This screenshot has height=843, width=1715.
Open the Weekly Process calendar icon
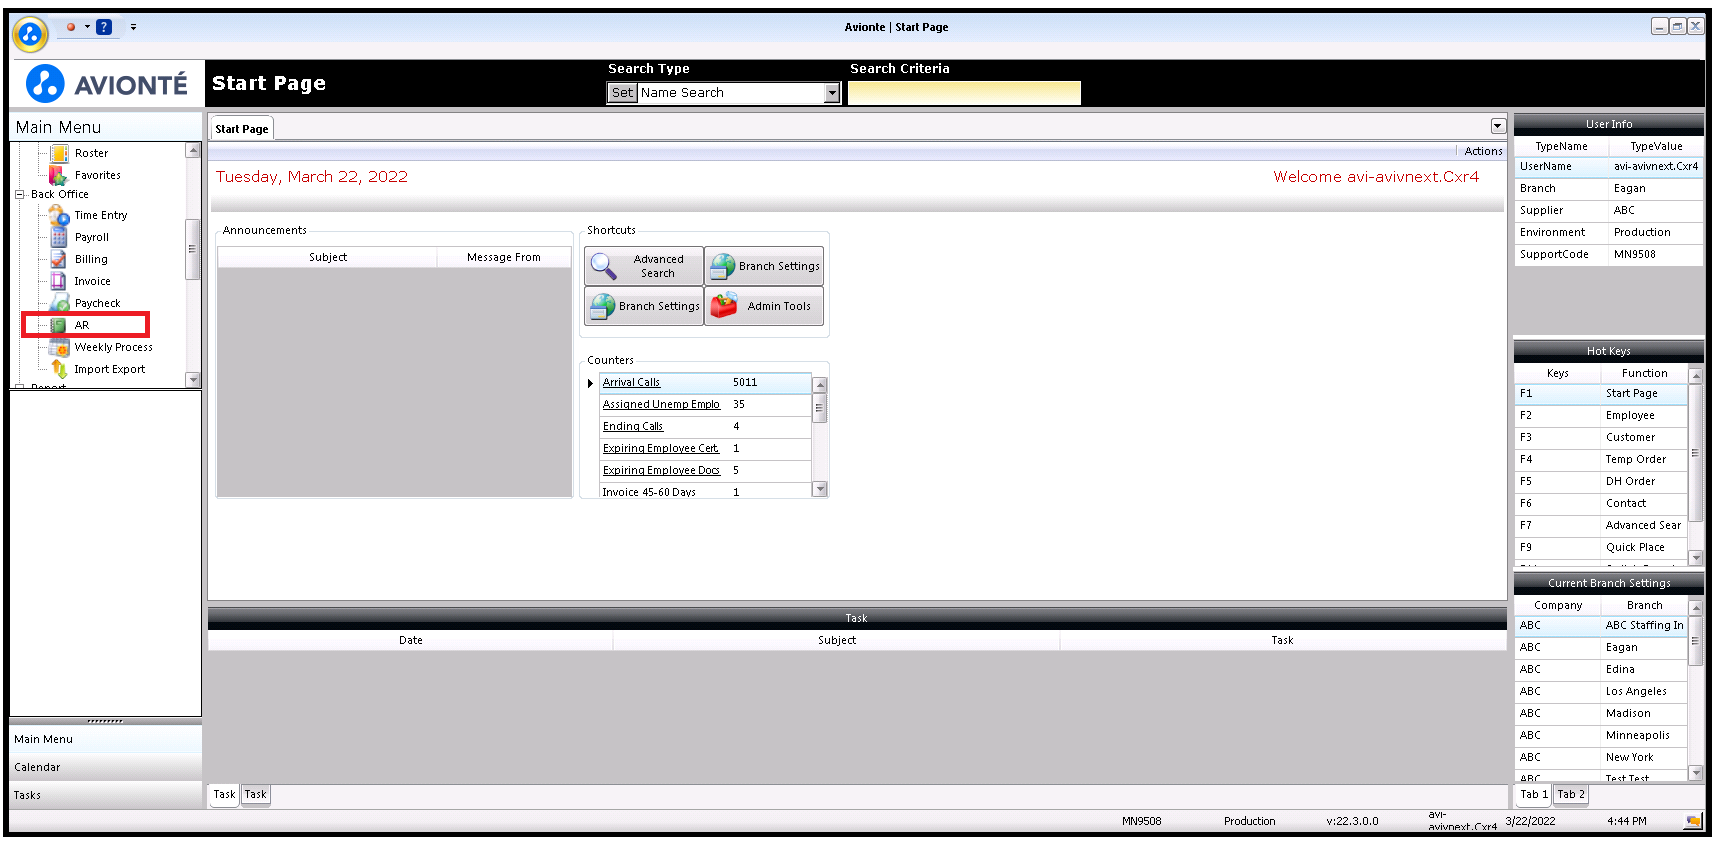tap(59, 347)
